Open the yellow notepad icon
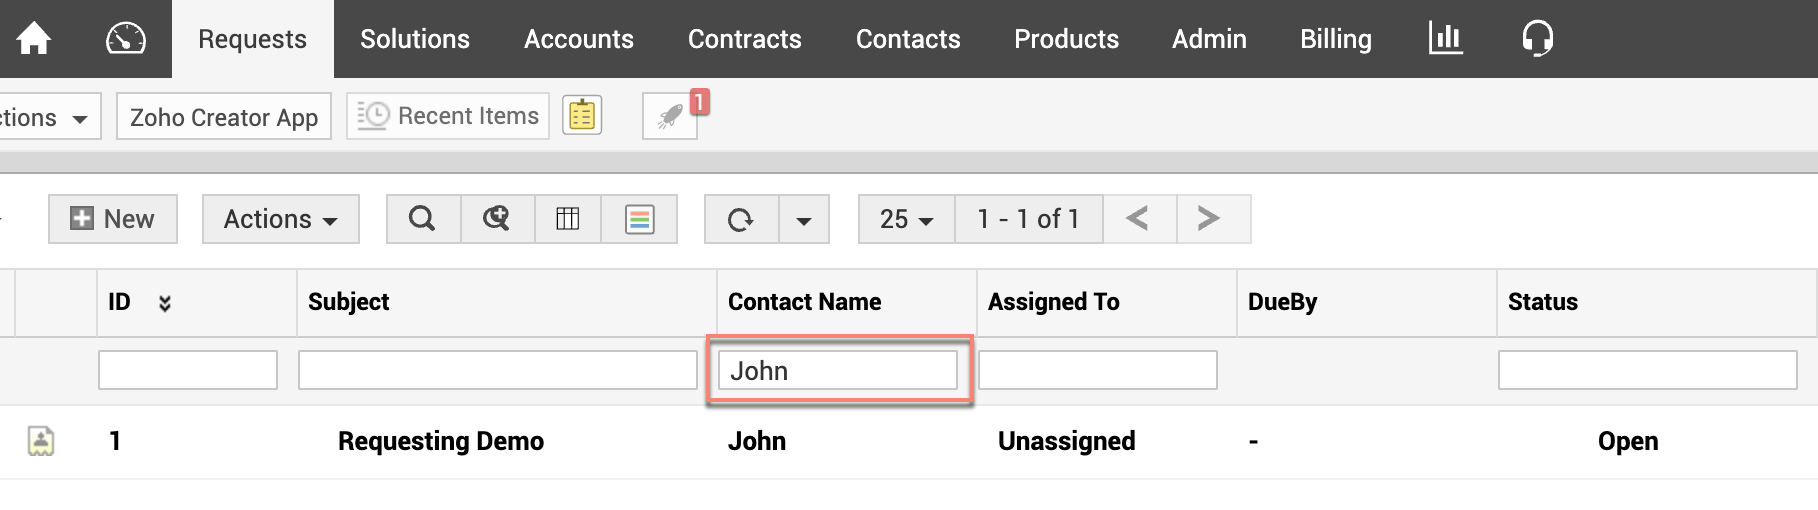This screenshot has width=1818, height=510. (582, 116)
